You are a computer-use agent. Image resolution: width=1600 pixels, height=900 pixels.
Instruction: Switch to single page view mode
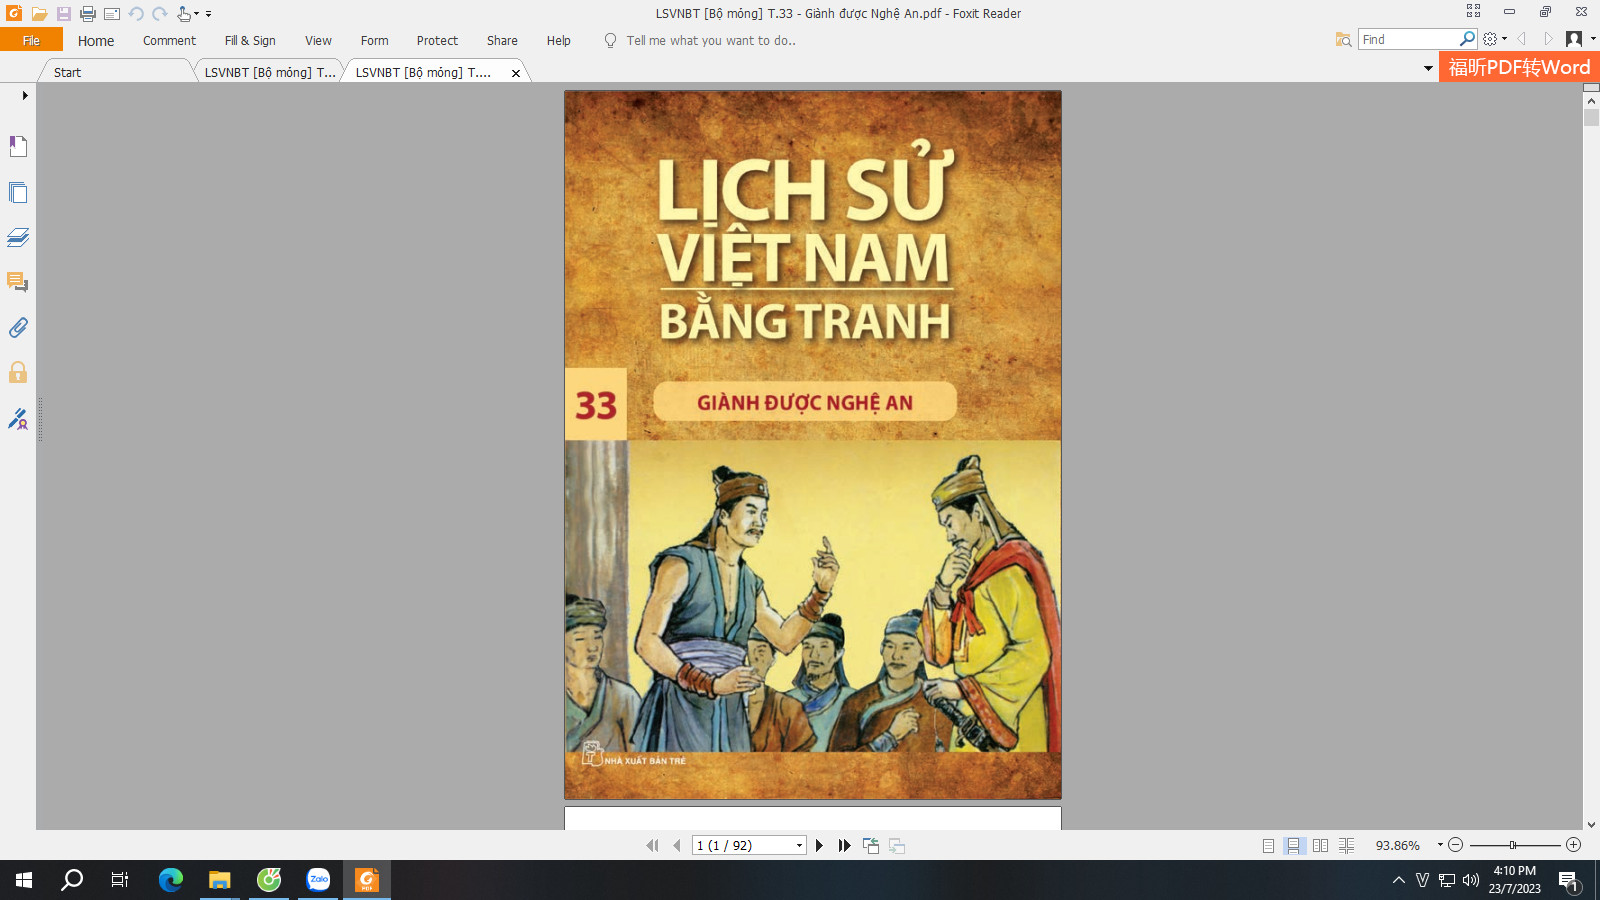pos(1268,846)
